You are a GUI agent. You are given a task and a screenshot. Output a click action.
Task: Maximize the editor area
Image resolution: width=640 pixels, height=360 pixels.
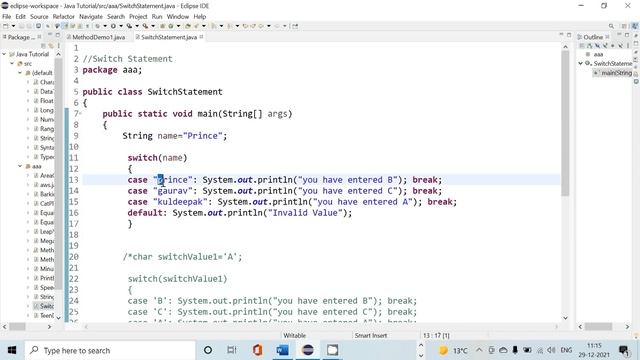(569, 35)
